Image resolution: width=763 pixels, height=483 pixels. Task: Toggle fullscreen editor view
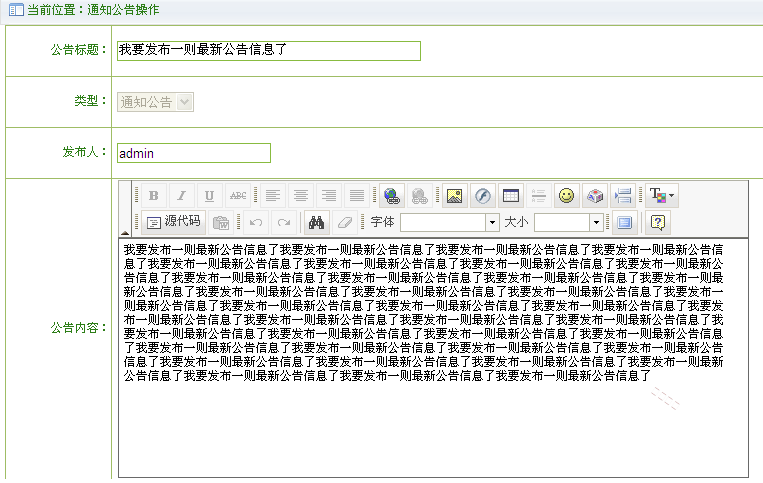click(x=624, y=222)
